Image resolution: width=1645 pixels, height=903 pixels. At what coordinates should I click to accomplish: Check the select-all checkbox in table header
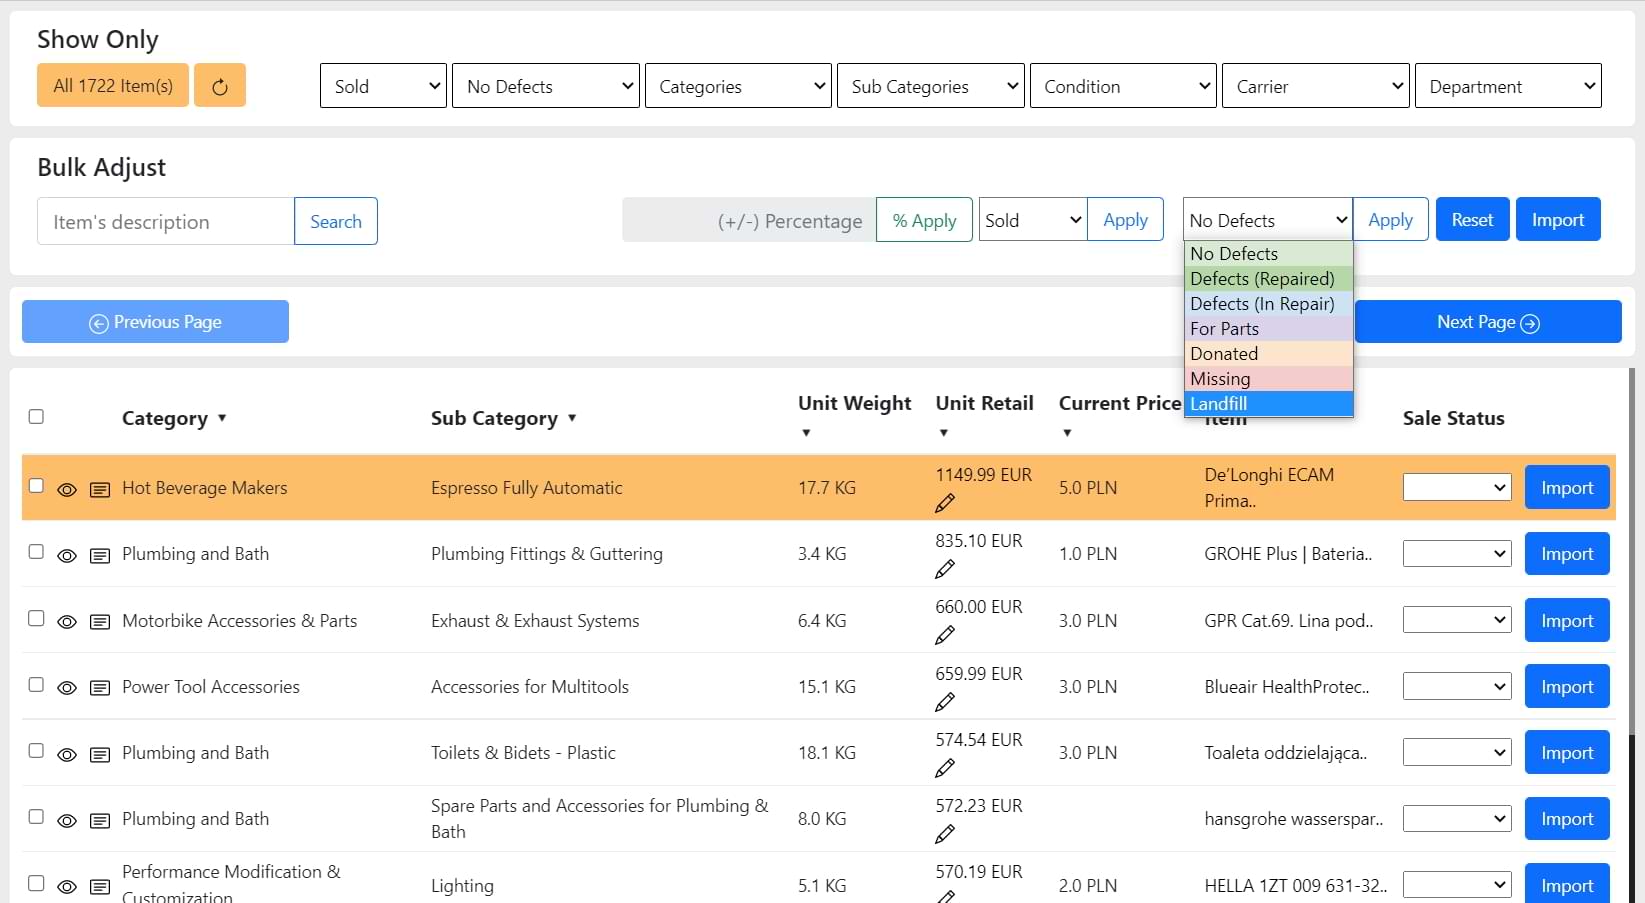36,417
